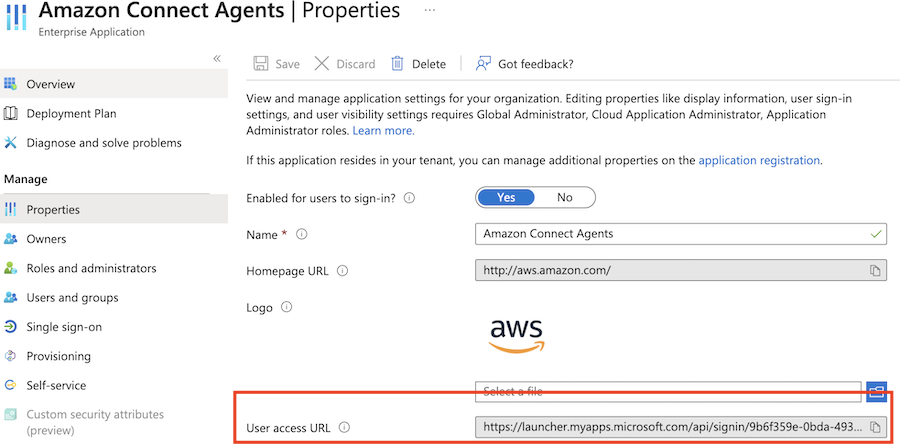The image size is (900, 445).
Task: Click the Delete trash icon
Action: point(398,64)
